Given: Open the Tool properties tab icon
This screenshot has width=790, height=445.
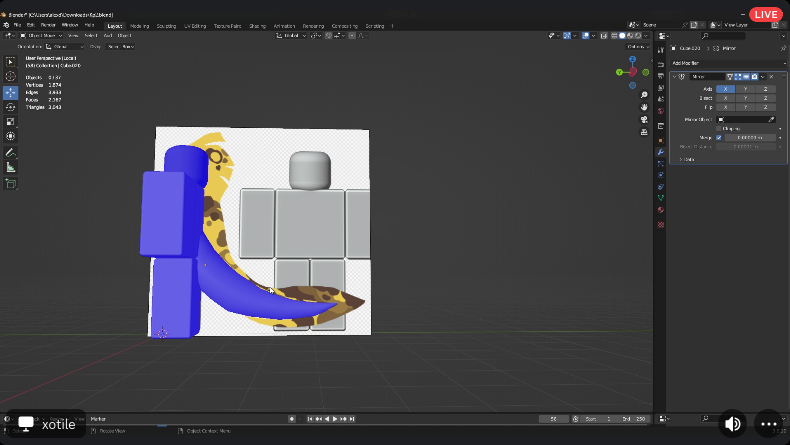Looking at the screenshot, I should pos(661,50).
